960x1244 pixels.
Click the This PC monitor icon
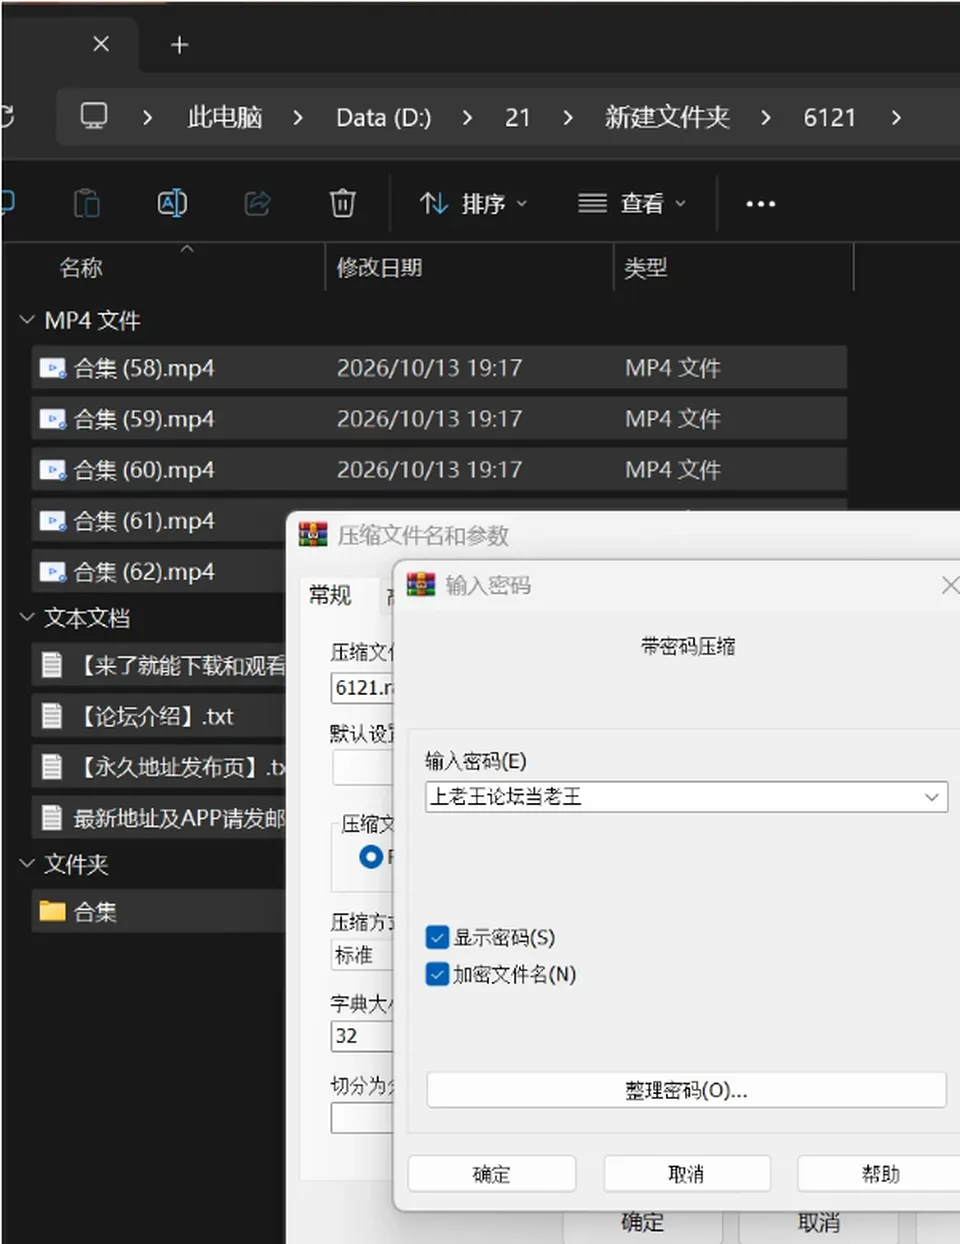94,117
